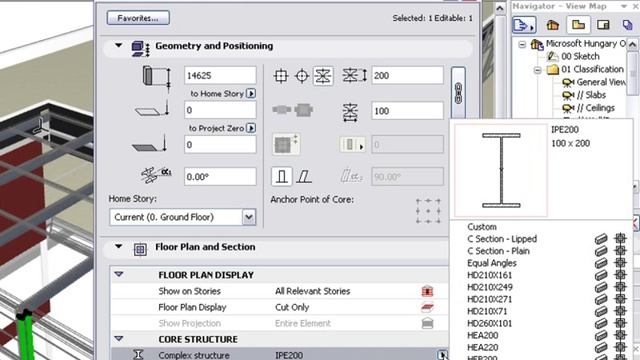Edit the 0.00° rotation angle field
This screenshot has height=360, width=640.
pyautogui.click(x=220, y=177)
